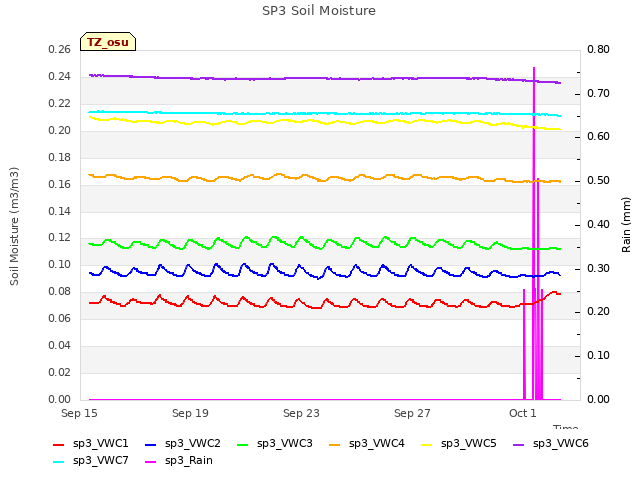This screenshot has width=640, height=480.
Task: Click the 0.70 rain axis value
Action: tap(598, 93)
